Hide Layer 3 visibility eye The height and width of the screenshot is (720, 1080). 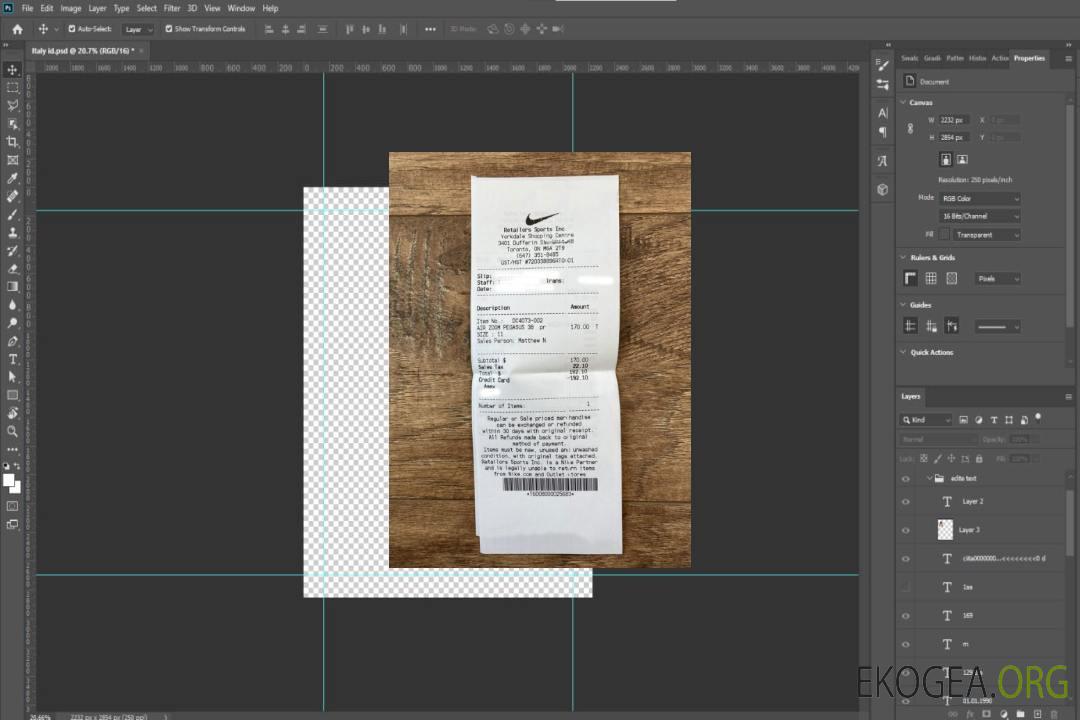[x=906, y=530]
